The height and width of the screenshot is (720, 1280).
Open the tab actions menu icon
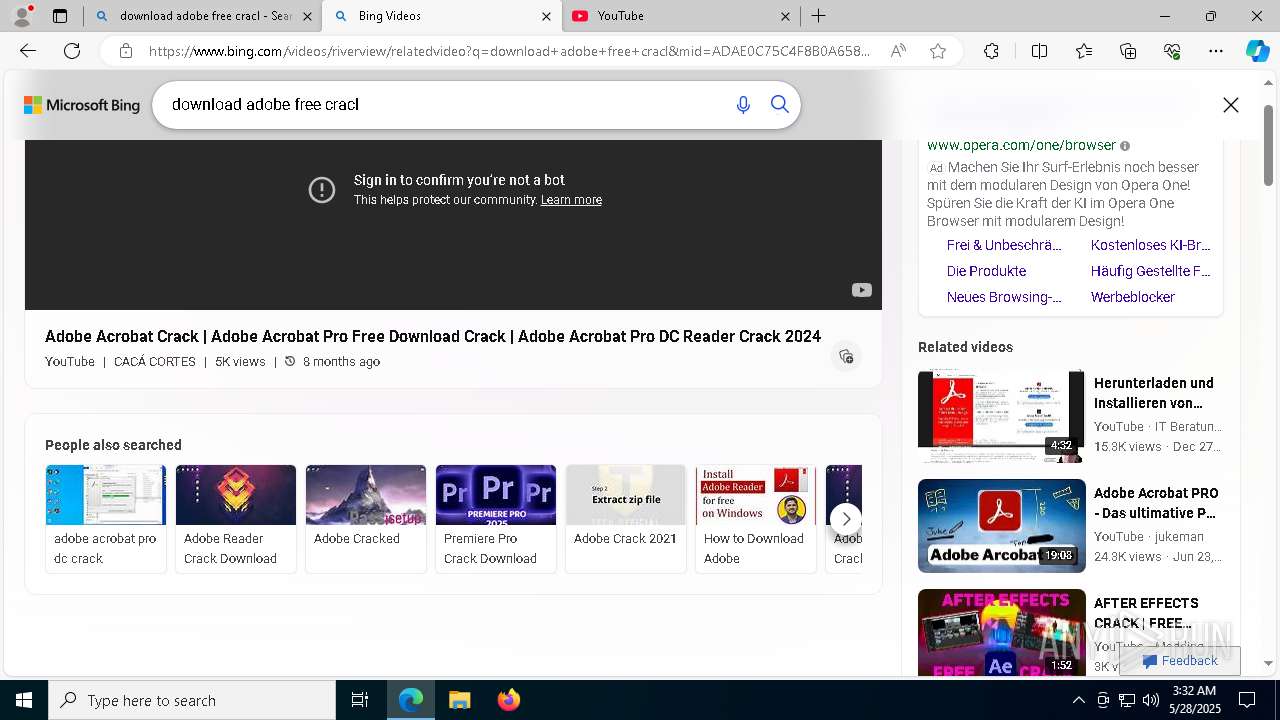(60, 16)
